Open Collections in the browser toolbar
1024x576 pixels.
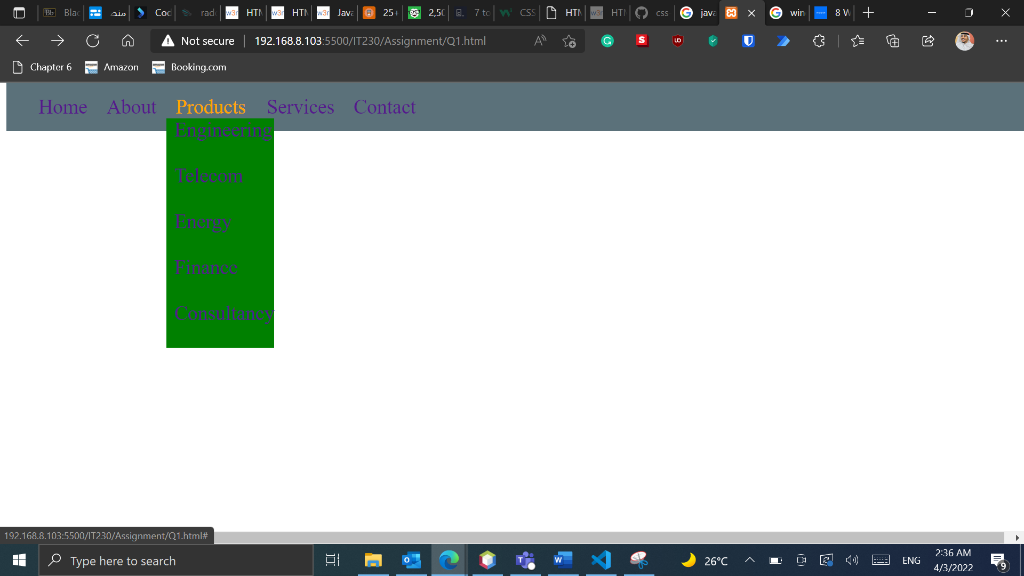coord(892,41)
